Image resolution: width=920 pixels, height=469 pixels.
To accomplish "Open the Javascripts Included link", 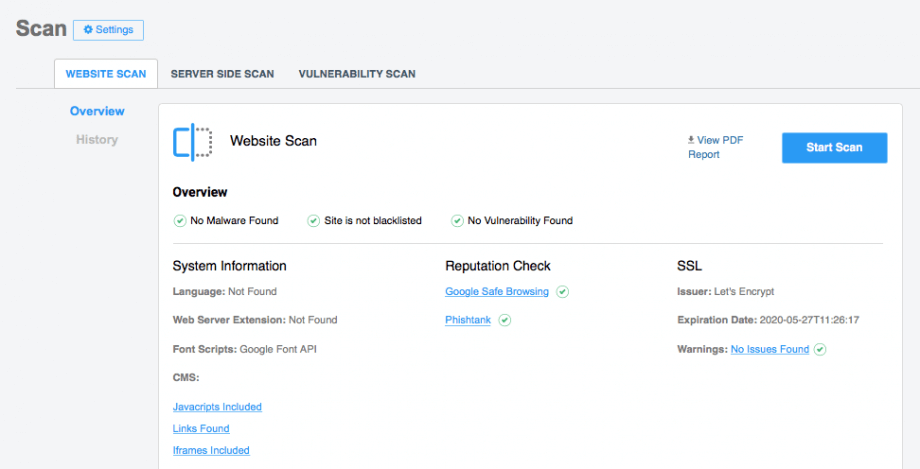I will [x=217, y=407].
